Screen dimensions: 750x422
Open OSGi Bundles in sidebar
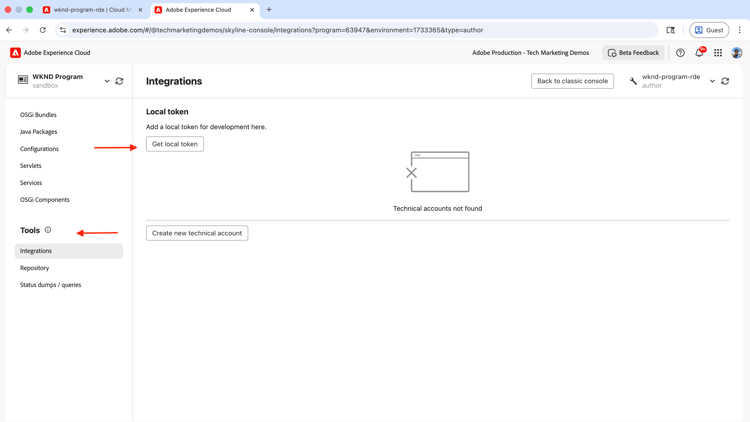tap(38, 115)
